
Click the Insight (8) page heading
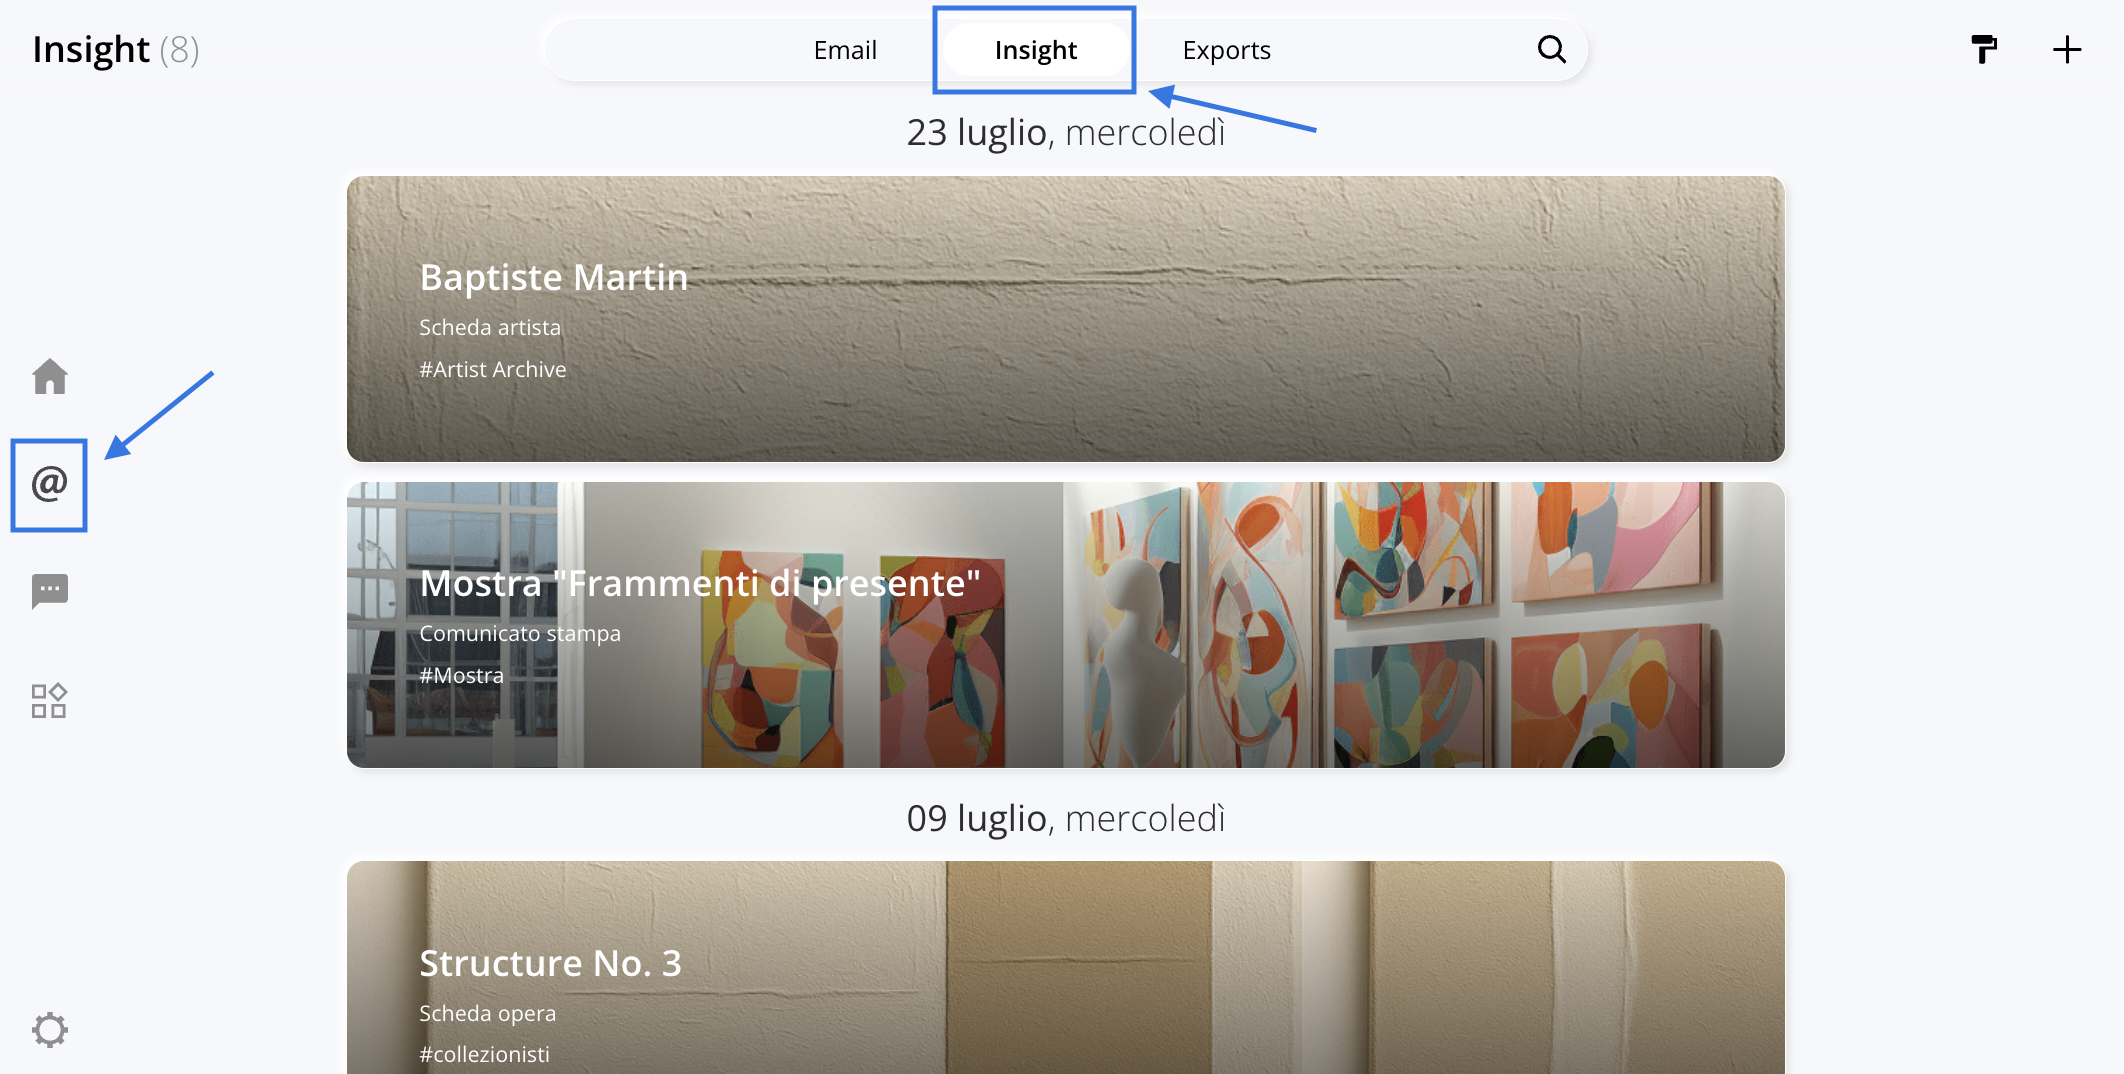(x=115, y=49)
